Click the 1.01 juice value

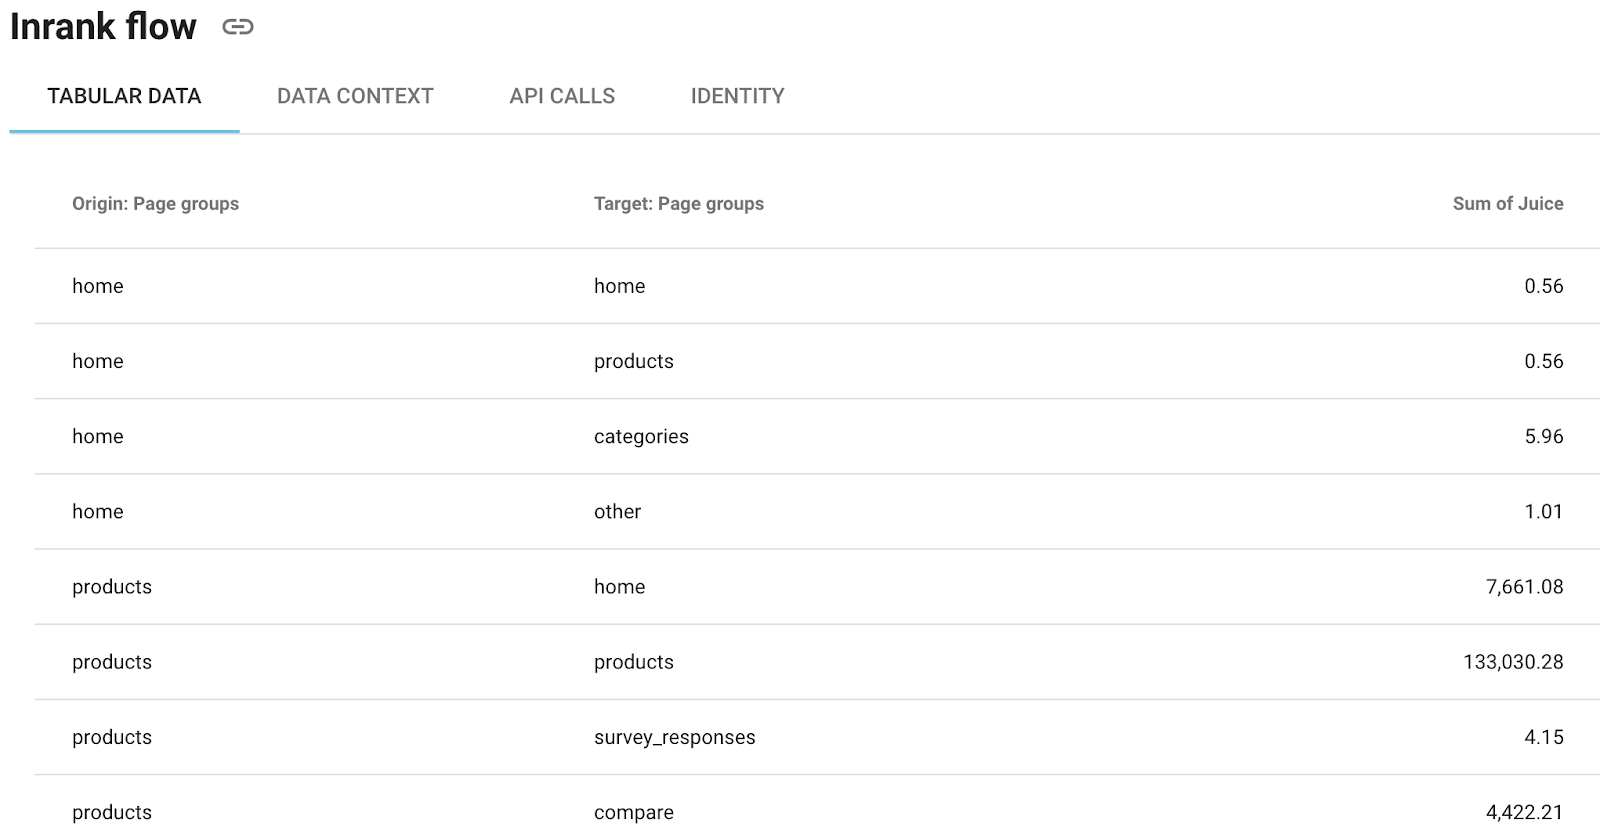(1543, 512)
